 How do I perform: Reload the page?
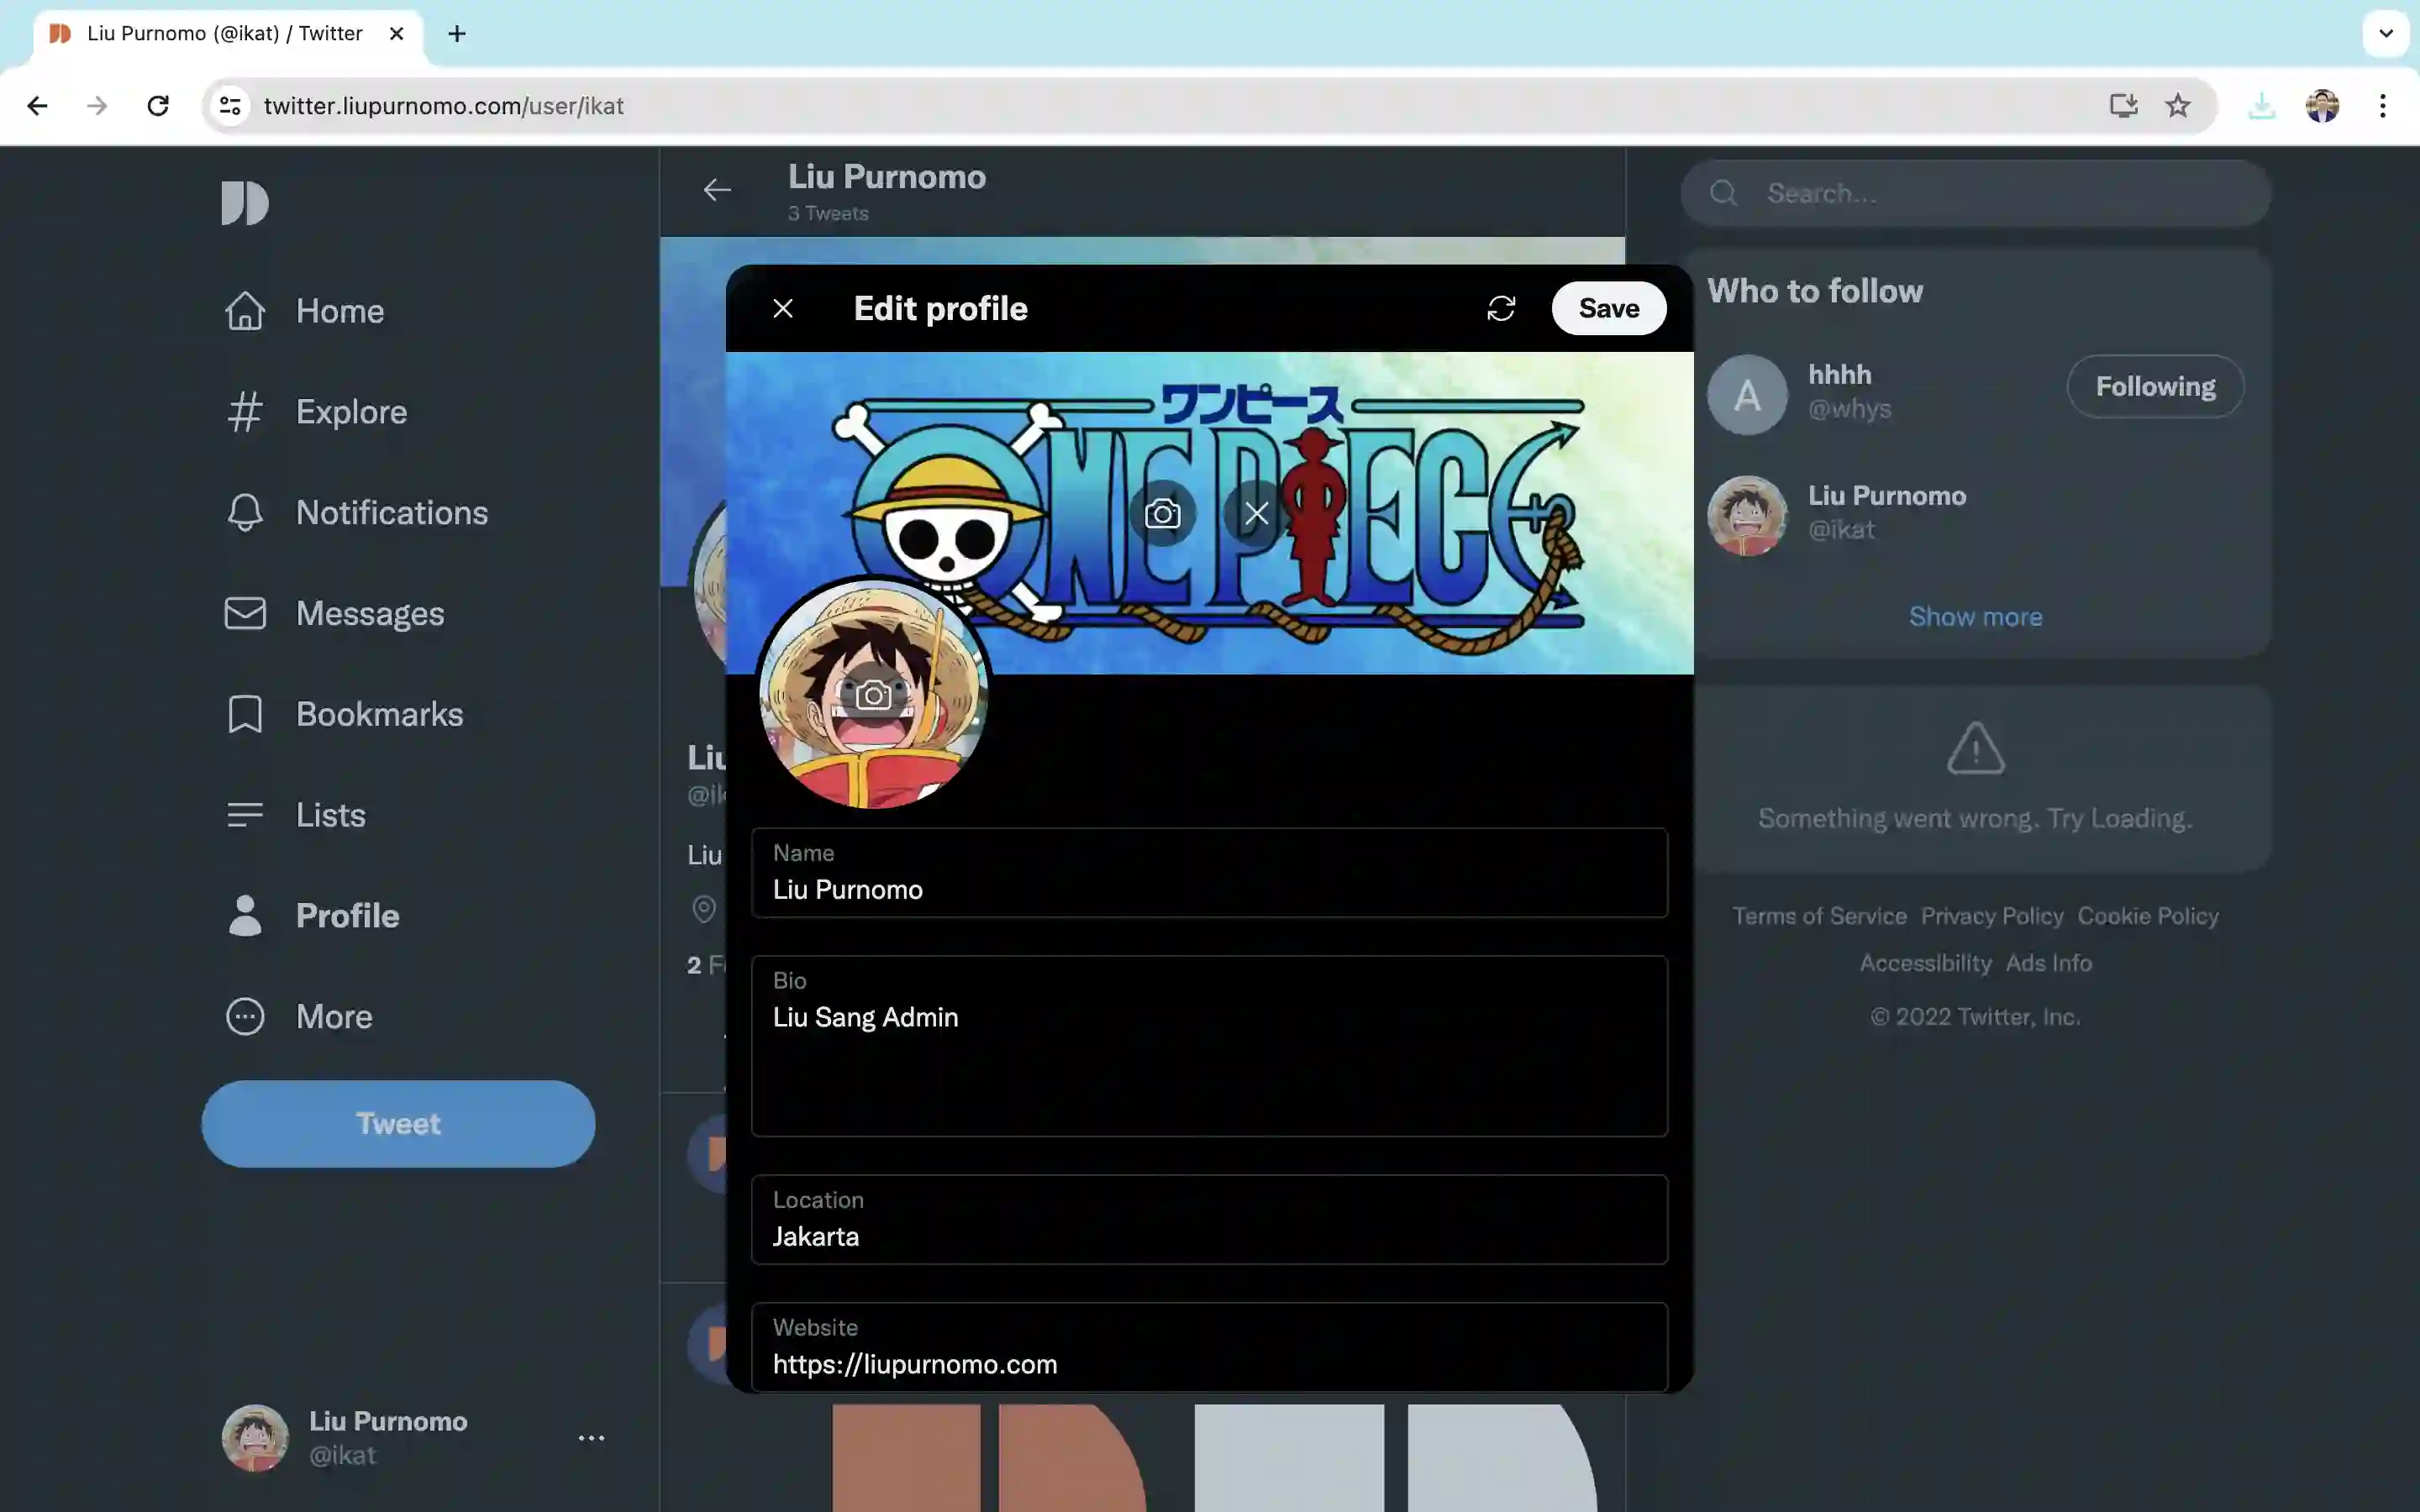coord(158,106)
